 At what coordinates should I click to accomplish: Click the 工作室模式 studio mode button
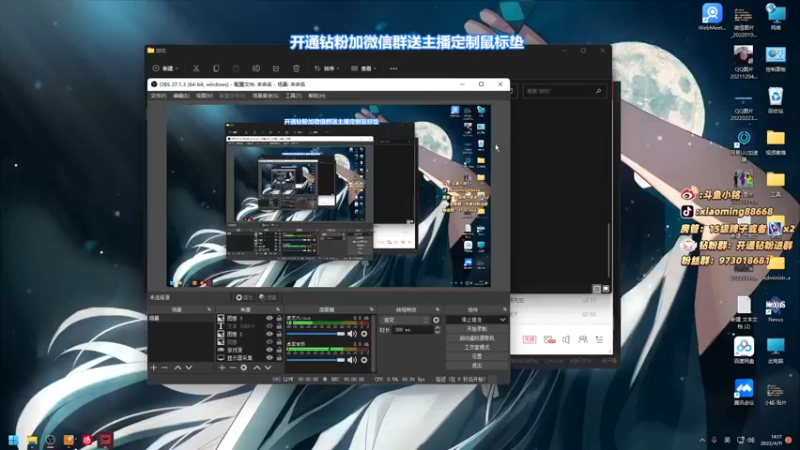point(477,347)
